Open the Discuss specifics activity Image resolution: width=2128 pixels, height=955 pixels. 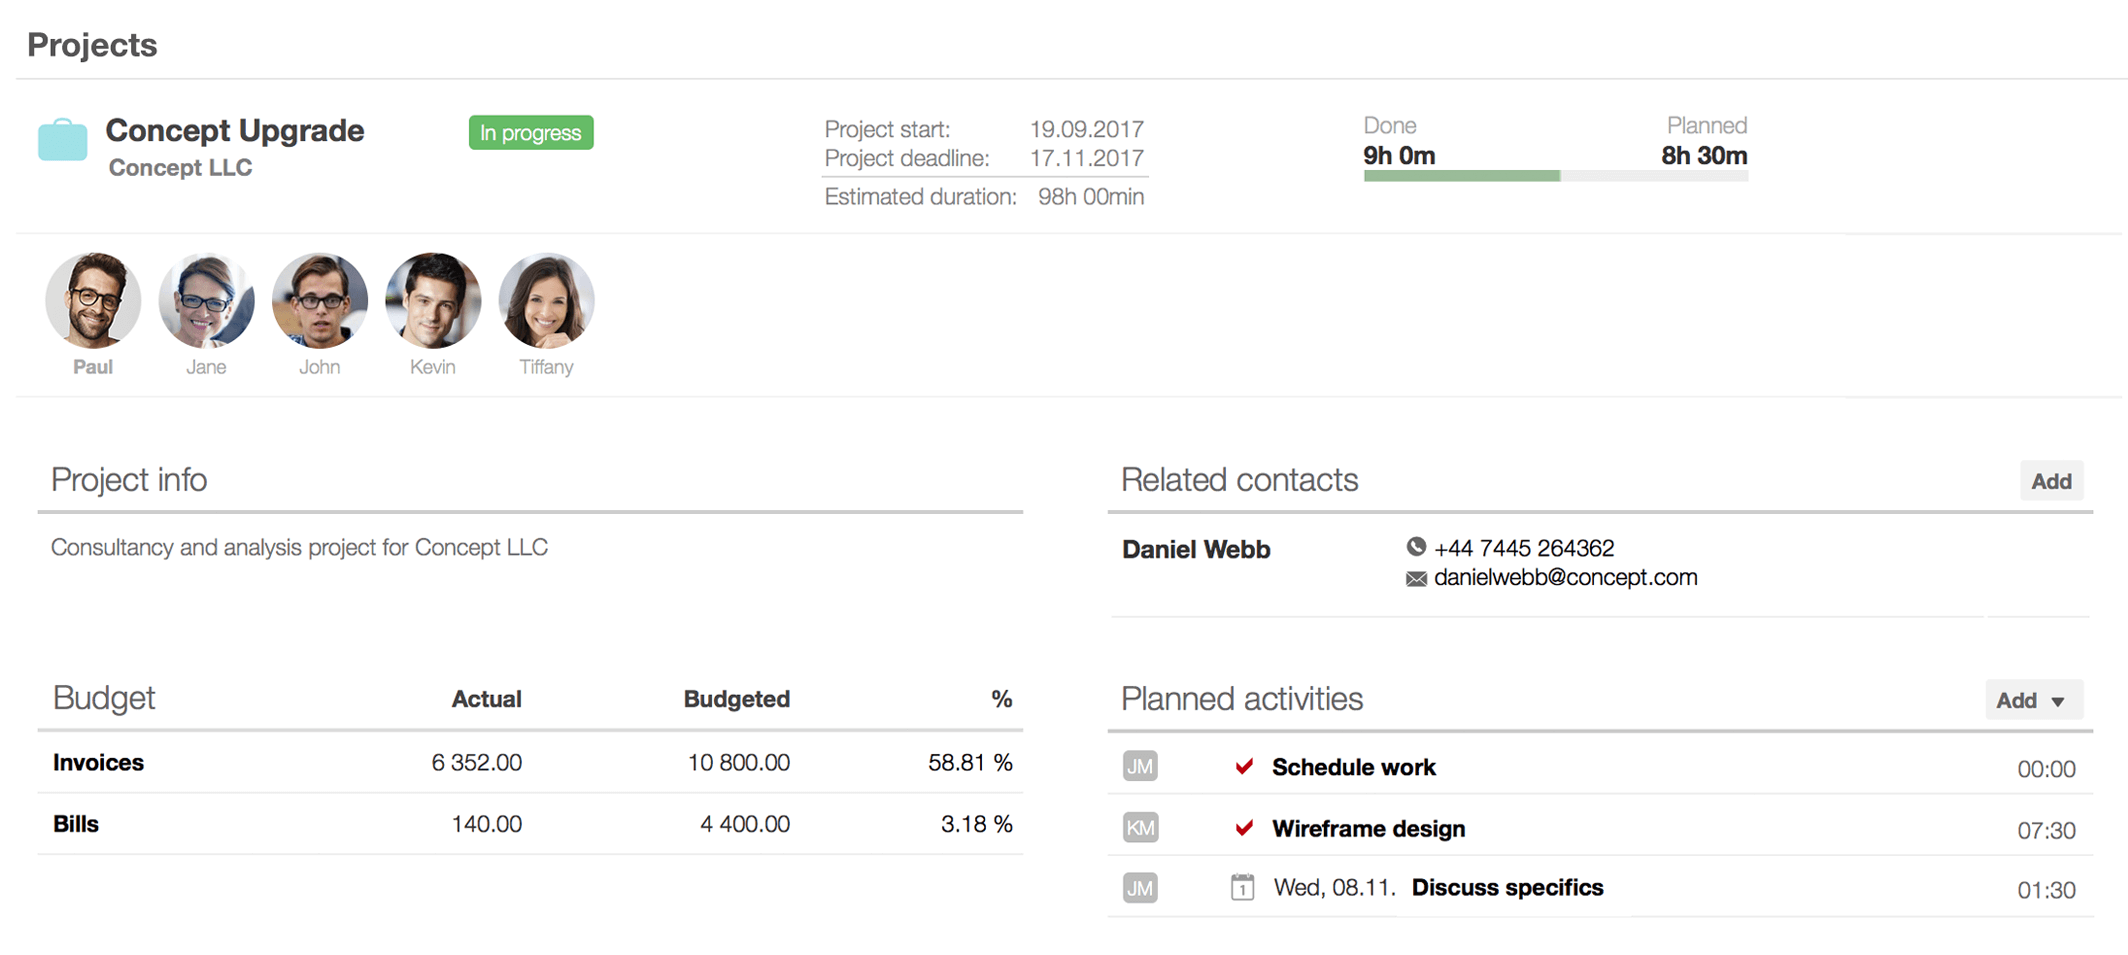click(1507, 887)
